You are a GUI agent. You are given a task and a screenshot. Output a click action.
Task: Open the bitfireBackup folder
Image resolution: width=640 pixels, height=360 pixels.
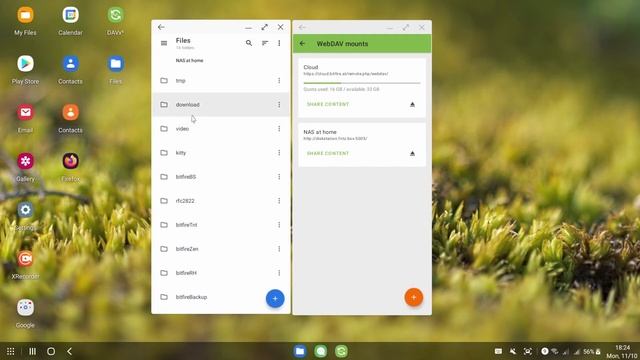click(x=221, y=297)
